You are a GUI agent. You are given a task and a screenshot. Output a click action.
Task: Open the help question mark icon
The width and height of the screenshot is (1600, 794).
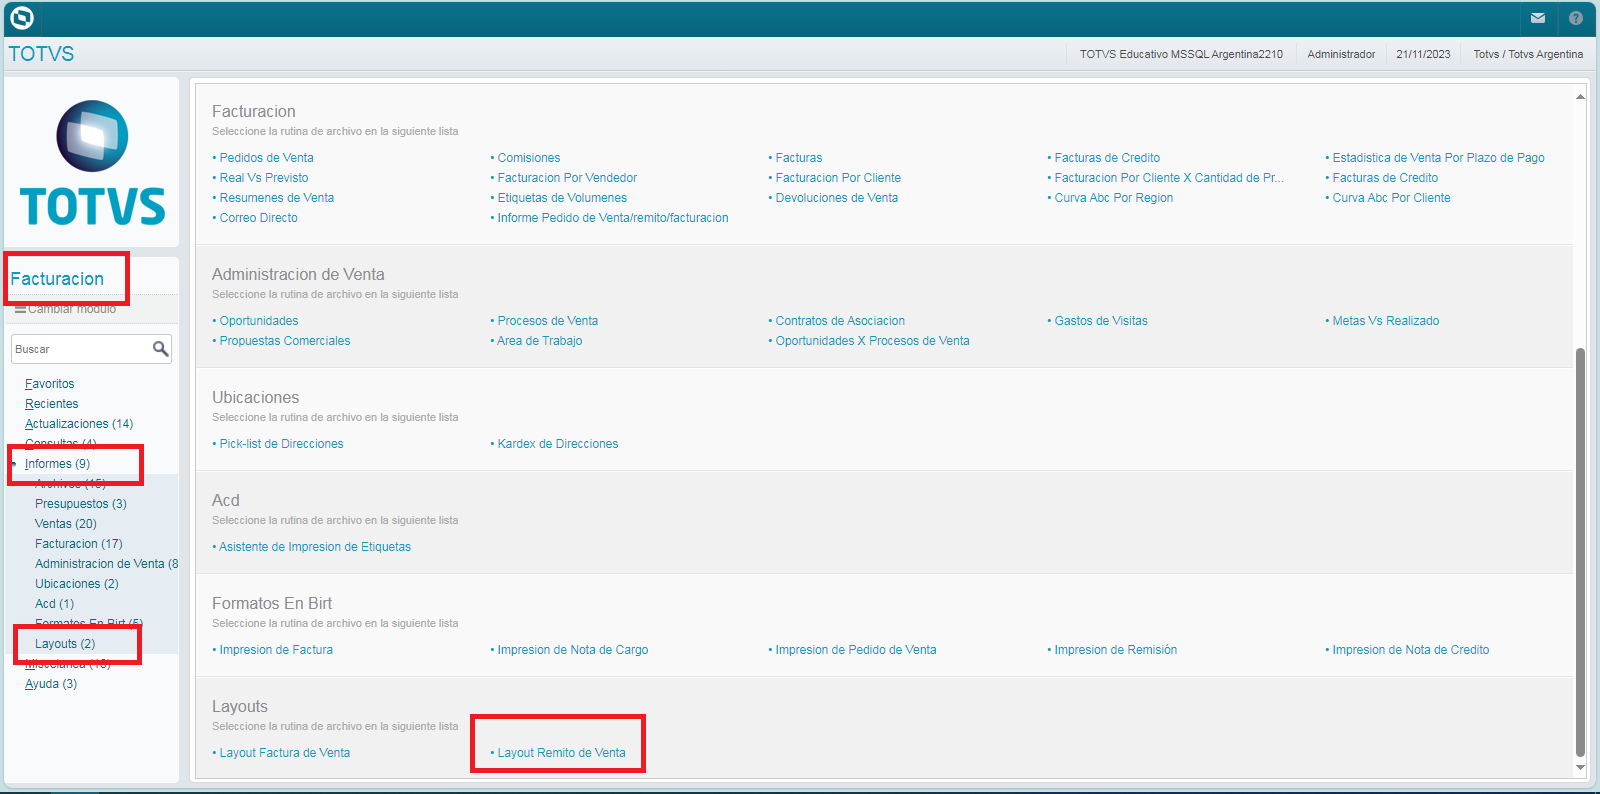click(x=1576, y=18)
